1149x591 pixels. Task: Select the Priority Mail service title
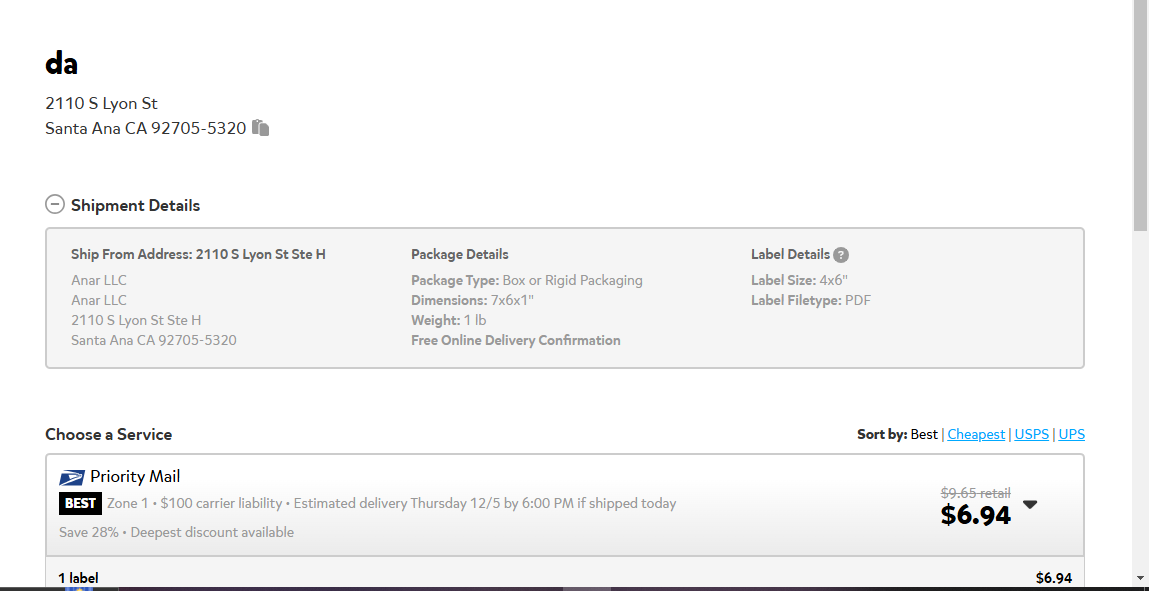[135, 477]
